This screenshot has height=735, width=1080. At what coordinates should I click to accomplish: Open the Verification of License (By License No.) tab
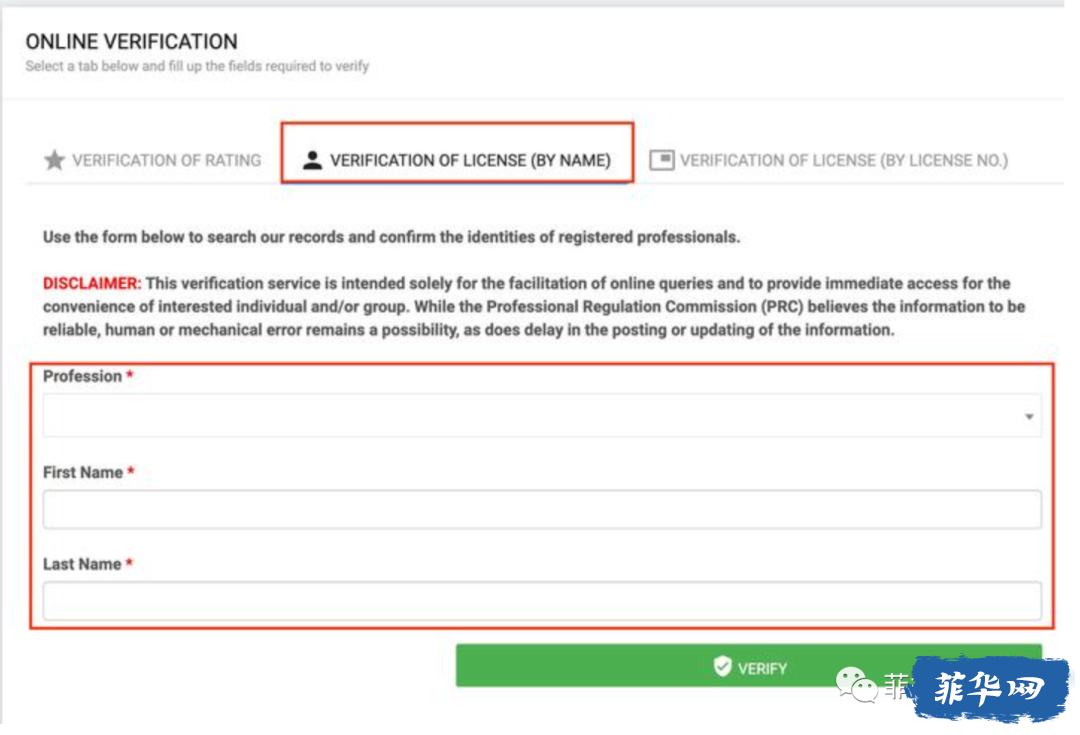[x=829, y=160]
